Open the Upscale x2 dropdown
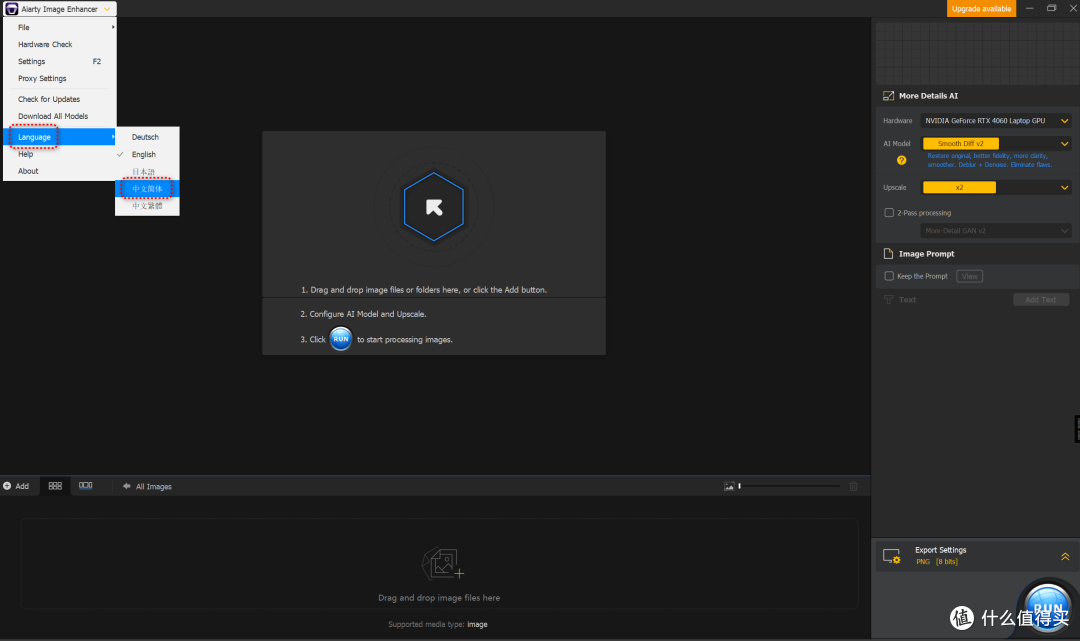This screenshot has width=1080, height=641. coord(995,187)
